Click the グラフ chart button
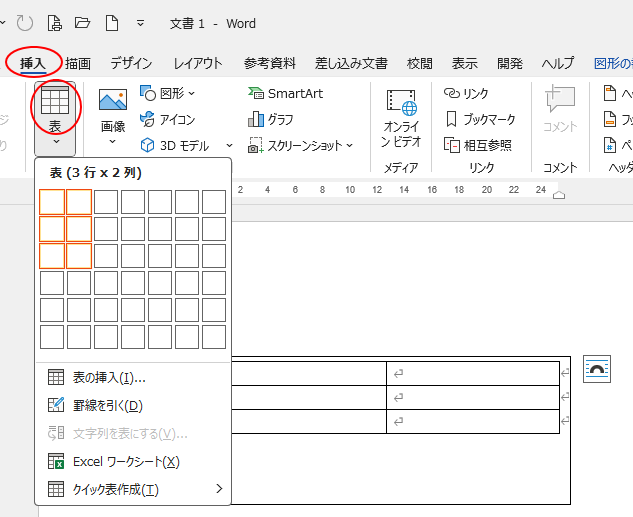Screen dimensions: 633x517 [x=270, y=119]
